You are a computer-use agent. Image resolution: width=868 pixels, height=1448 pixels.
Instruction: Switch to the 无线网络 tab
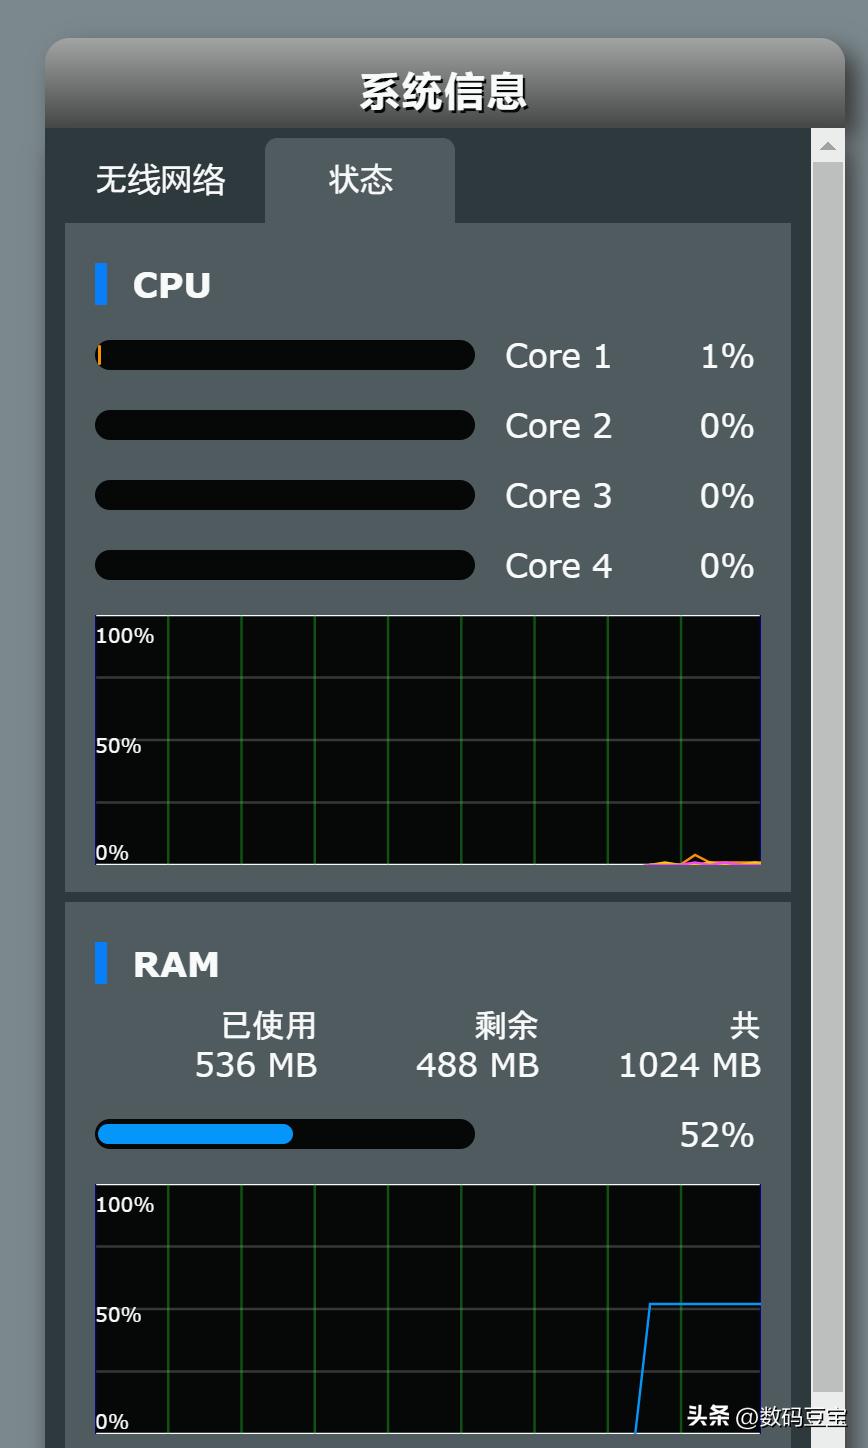160,179
